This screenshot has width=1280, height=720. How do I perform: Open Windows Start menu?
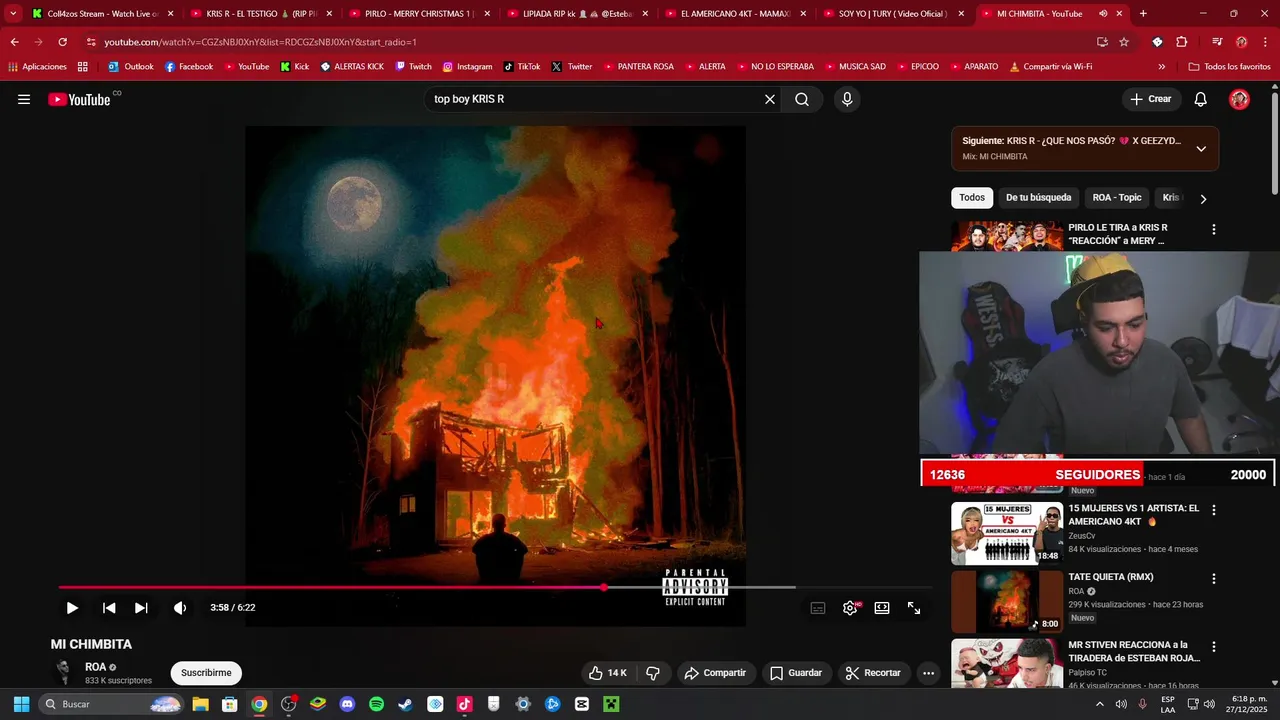point(21,704)
